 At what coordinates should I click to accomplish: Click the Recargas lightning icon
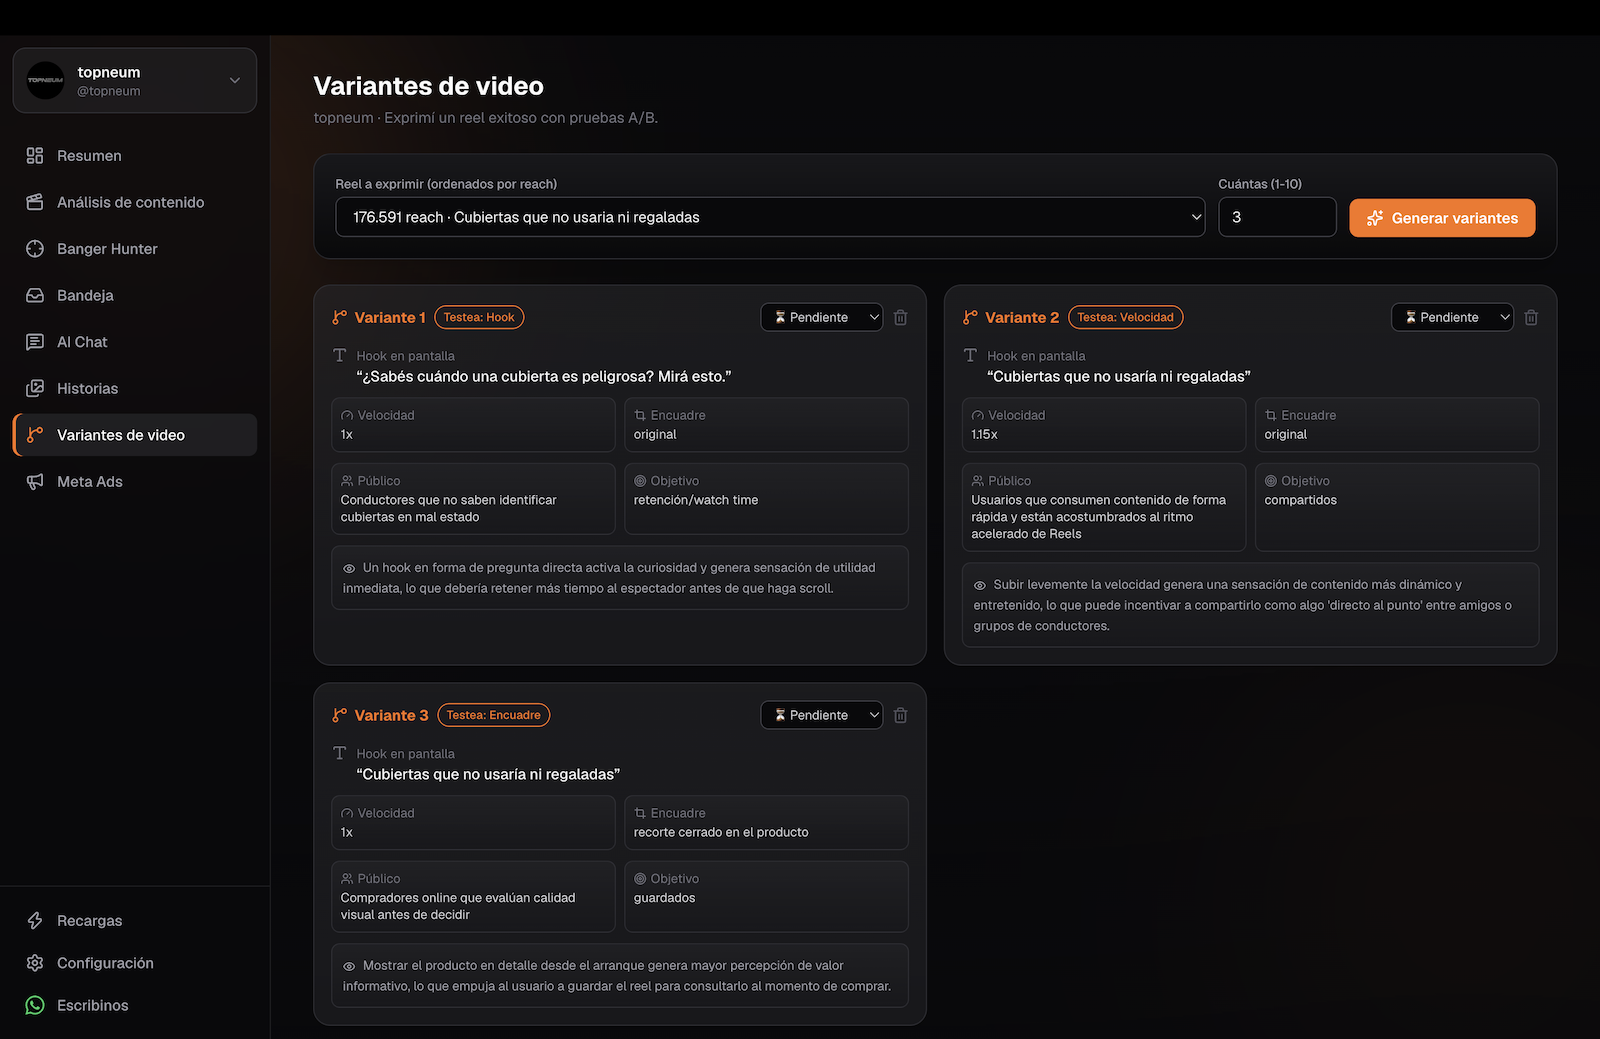[35, 921]
